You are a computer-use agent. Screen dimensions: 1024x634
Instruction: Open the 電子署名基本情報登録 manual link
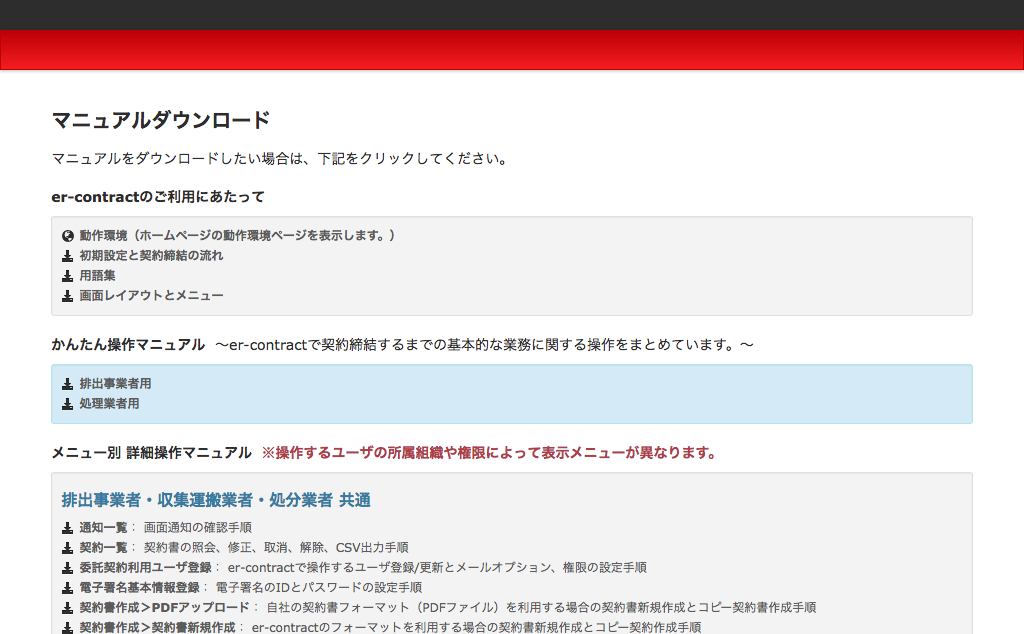point(139,588)
